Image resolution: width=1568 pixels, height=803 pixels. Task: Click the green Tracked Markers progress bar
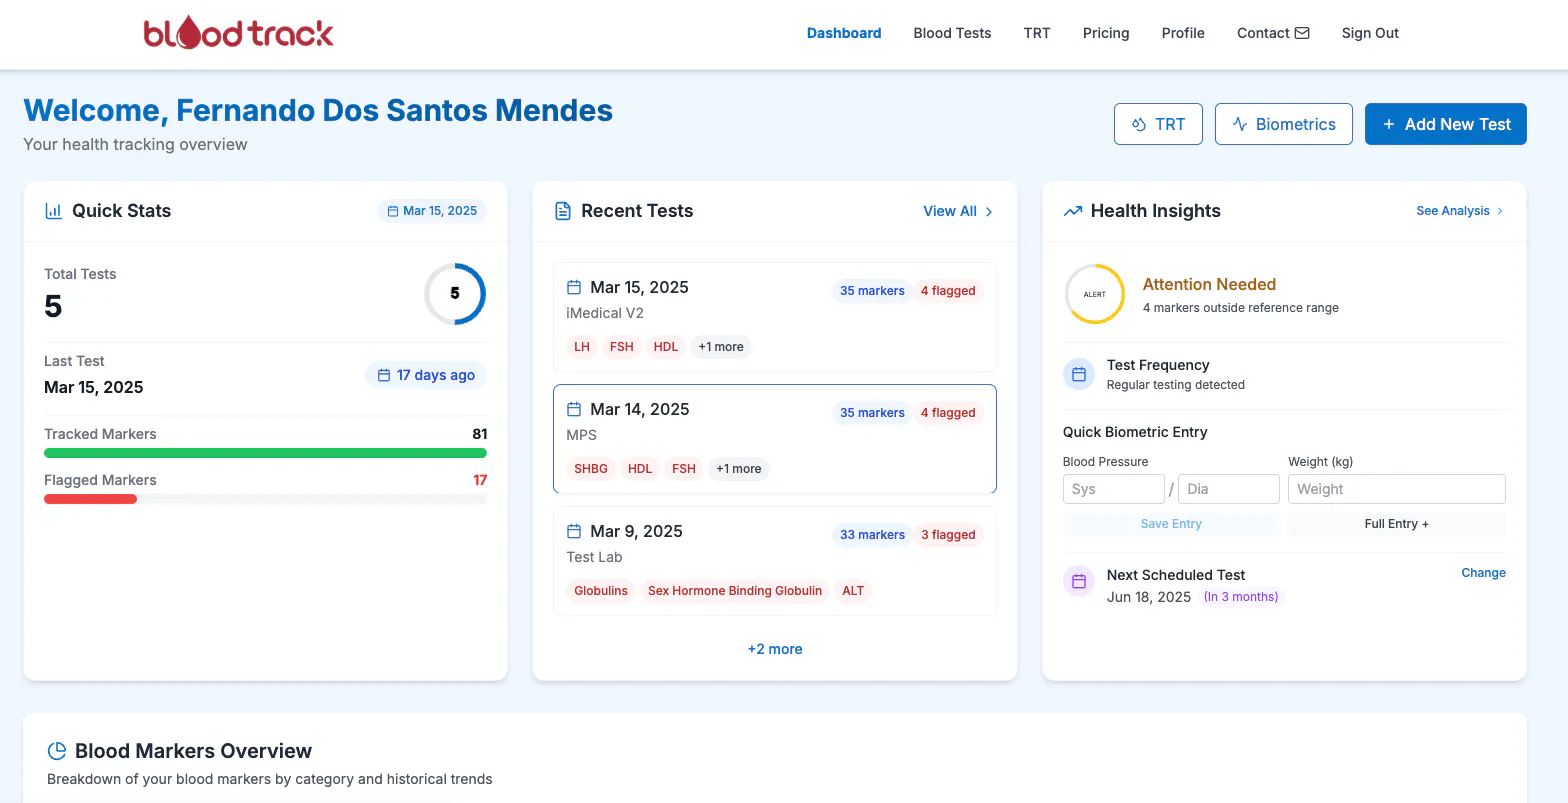coord(265,453)
